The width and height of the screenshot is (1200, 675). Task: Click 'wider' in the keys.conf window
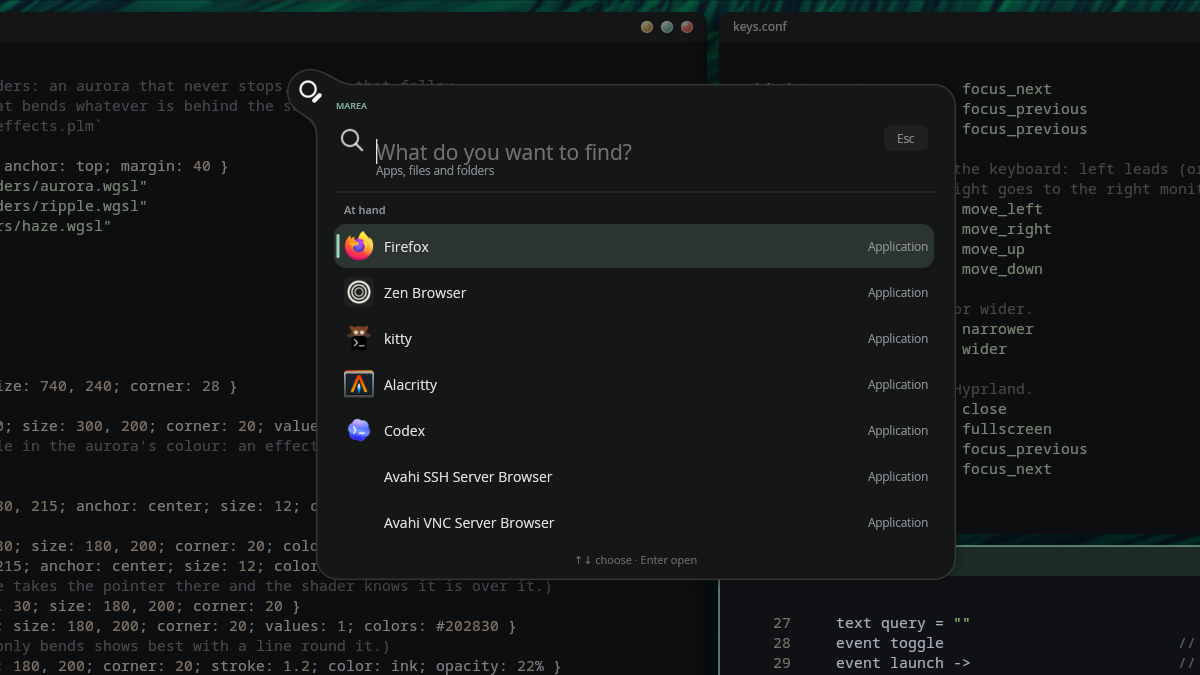click(x=984, y=349)
